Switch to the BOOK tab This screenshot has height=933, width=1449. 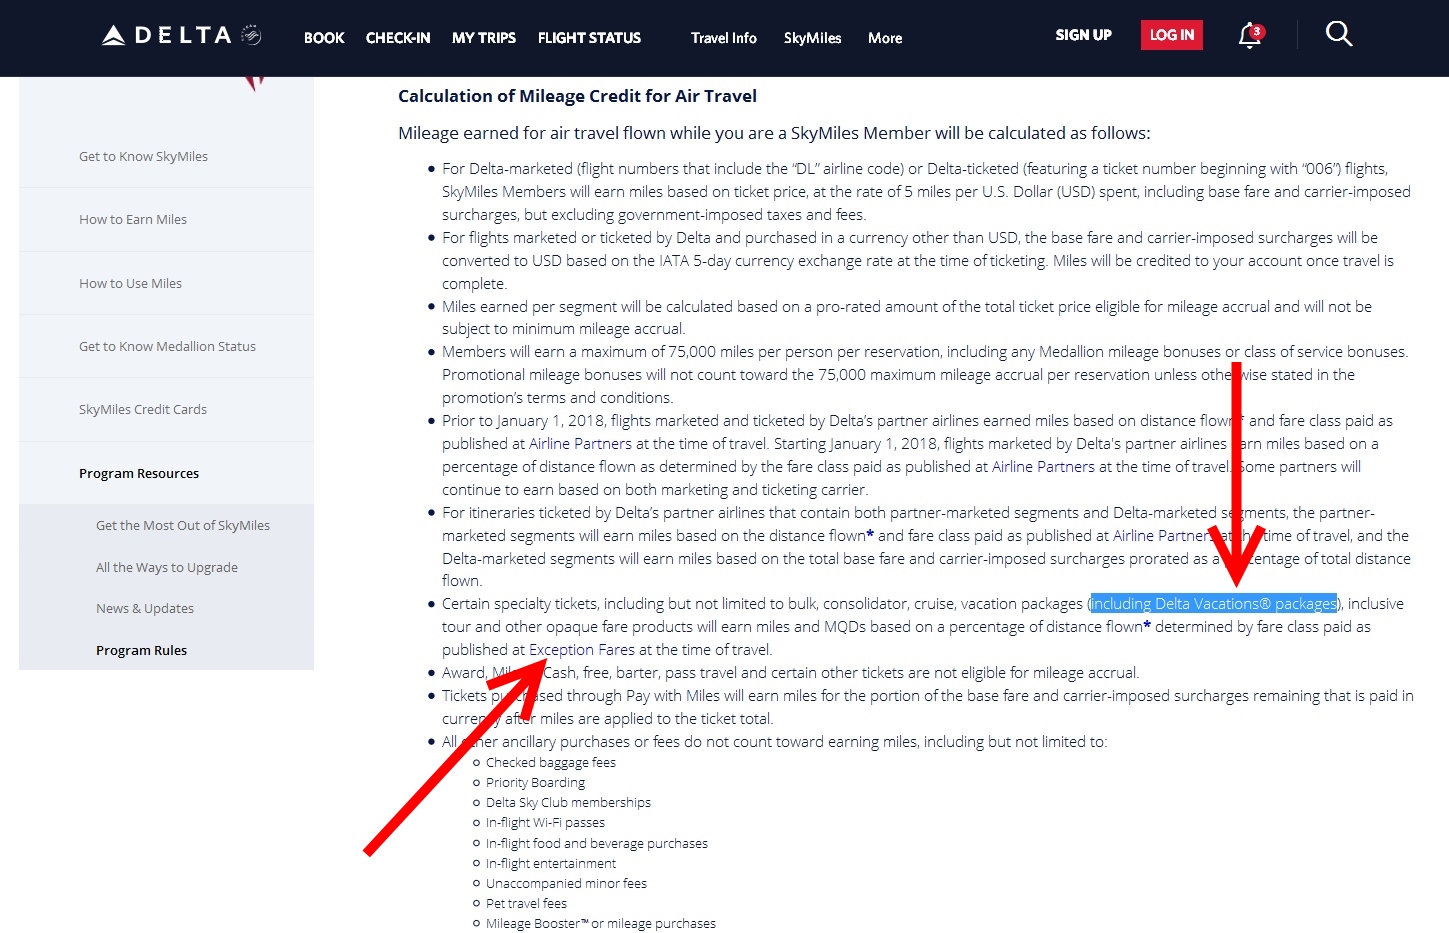pyautogui.click(x=323, y=37)
